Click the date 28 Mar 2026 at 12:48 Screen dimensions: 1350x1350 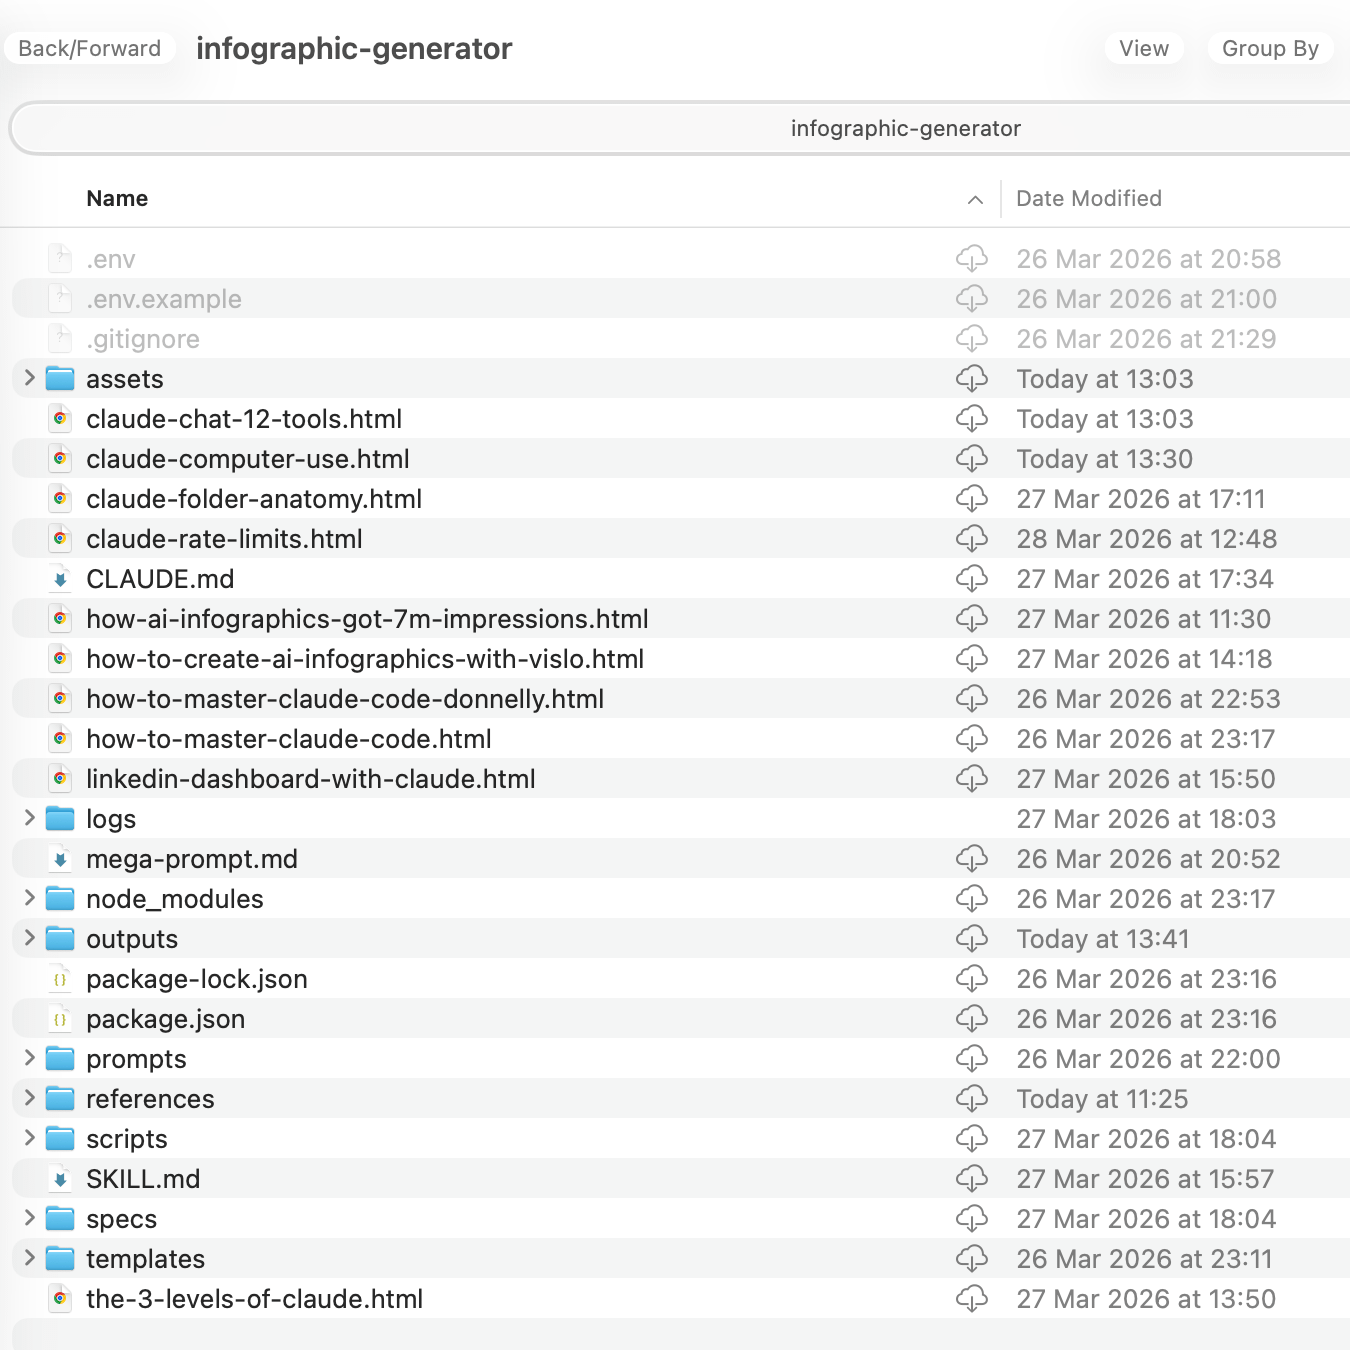[x=1147, y=539]
